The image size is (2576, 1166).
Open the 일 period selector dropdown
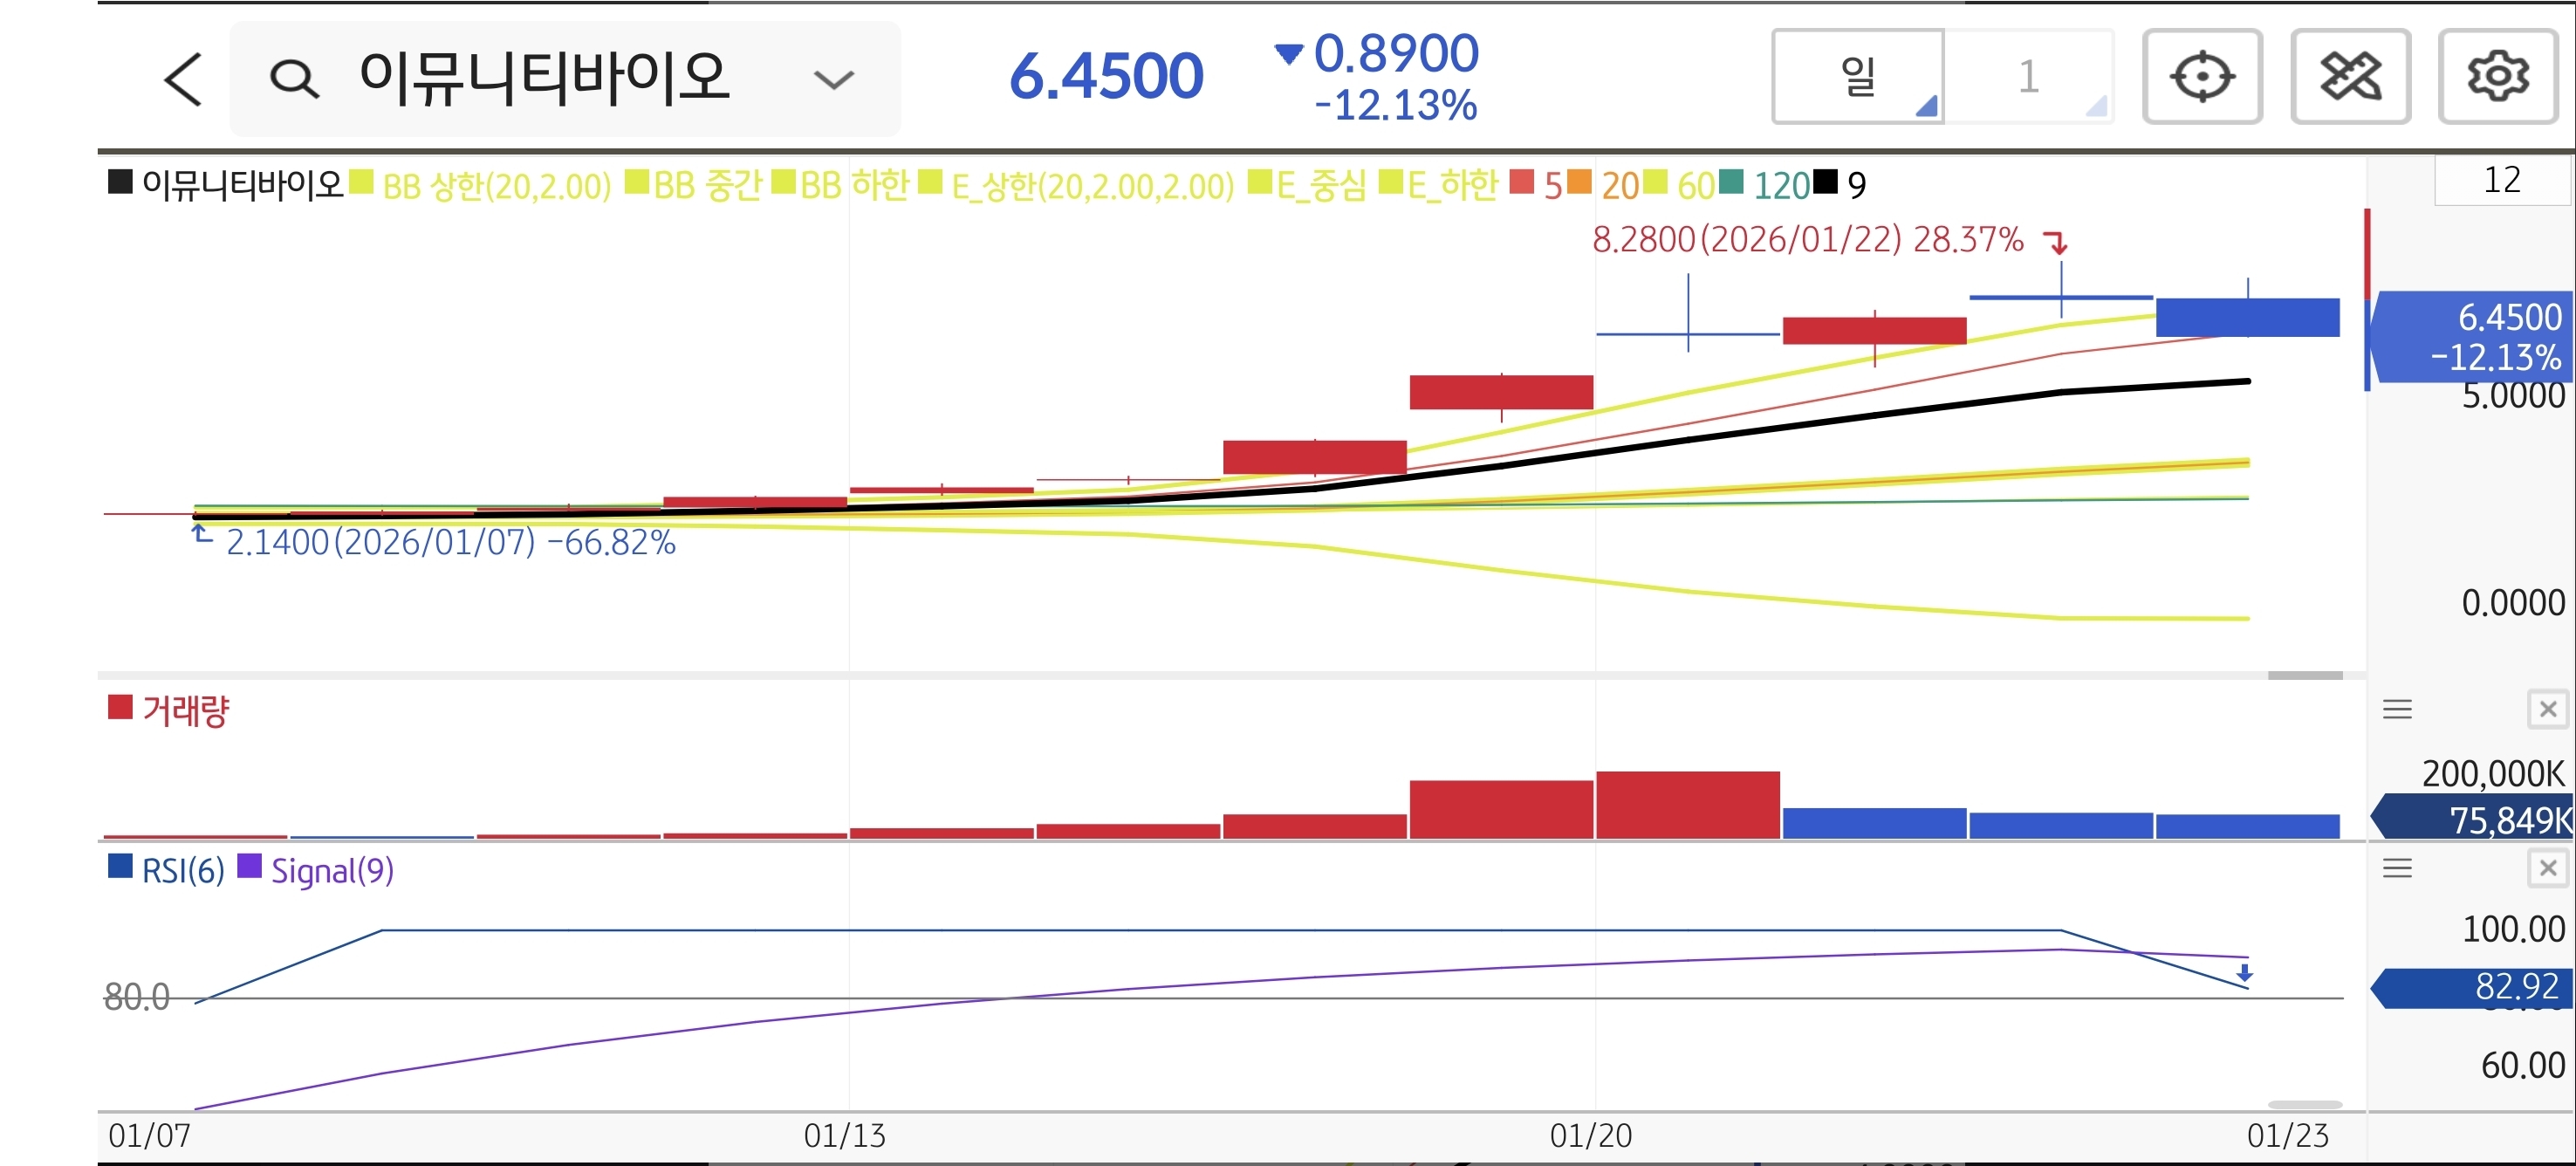click(x=1857, y=77)
